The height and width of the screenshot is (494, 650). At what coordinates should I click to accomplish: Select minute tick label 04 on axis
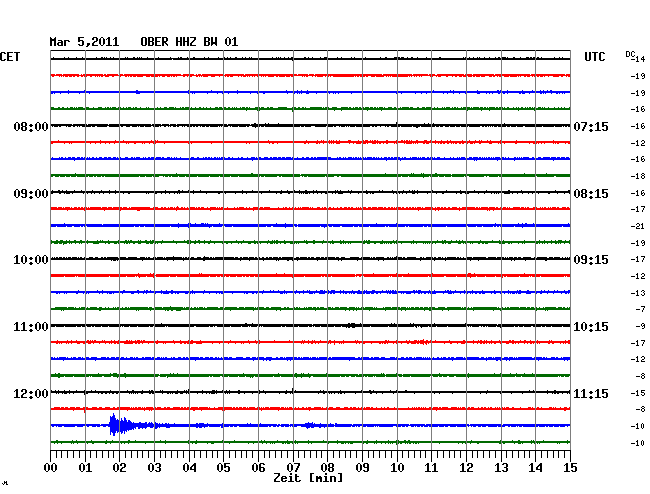[189, 467]
